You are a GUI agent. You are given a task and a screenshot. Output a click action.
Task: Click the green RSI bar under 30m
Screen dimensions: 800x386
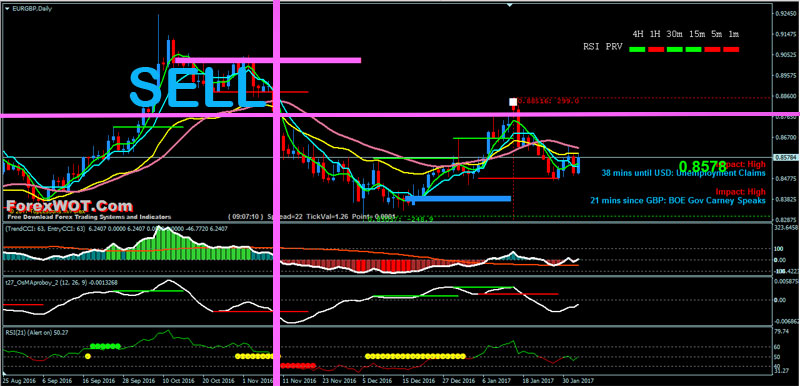[674, 49]
